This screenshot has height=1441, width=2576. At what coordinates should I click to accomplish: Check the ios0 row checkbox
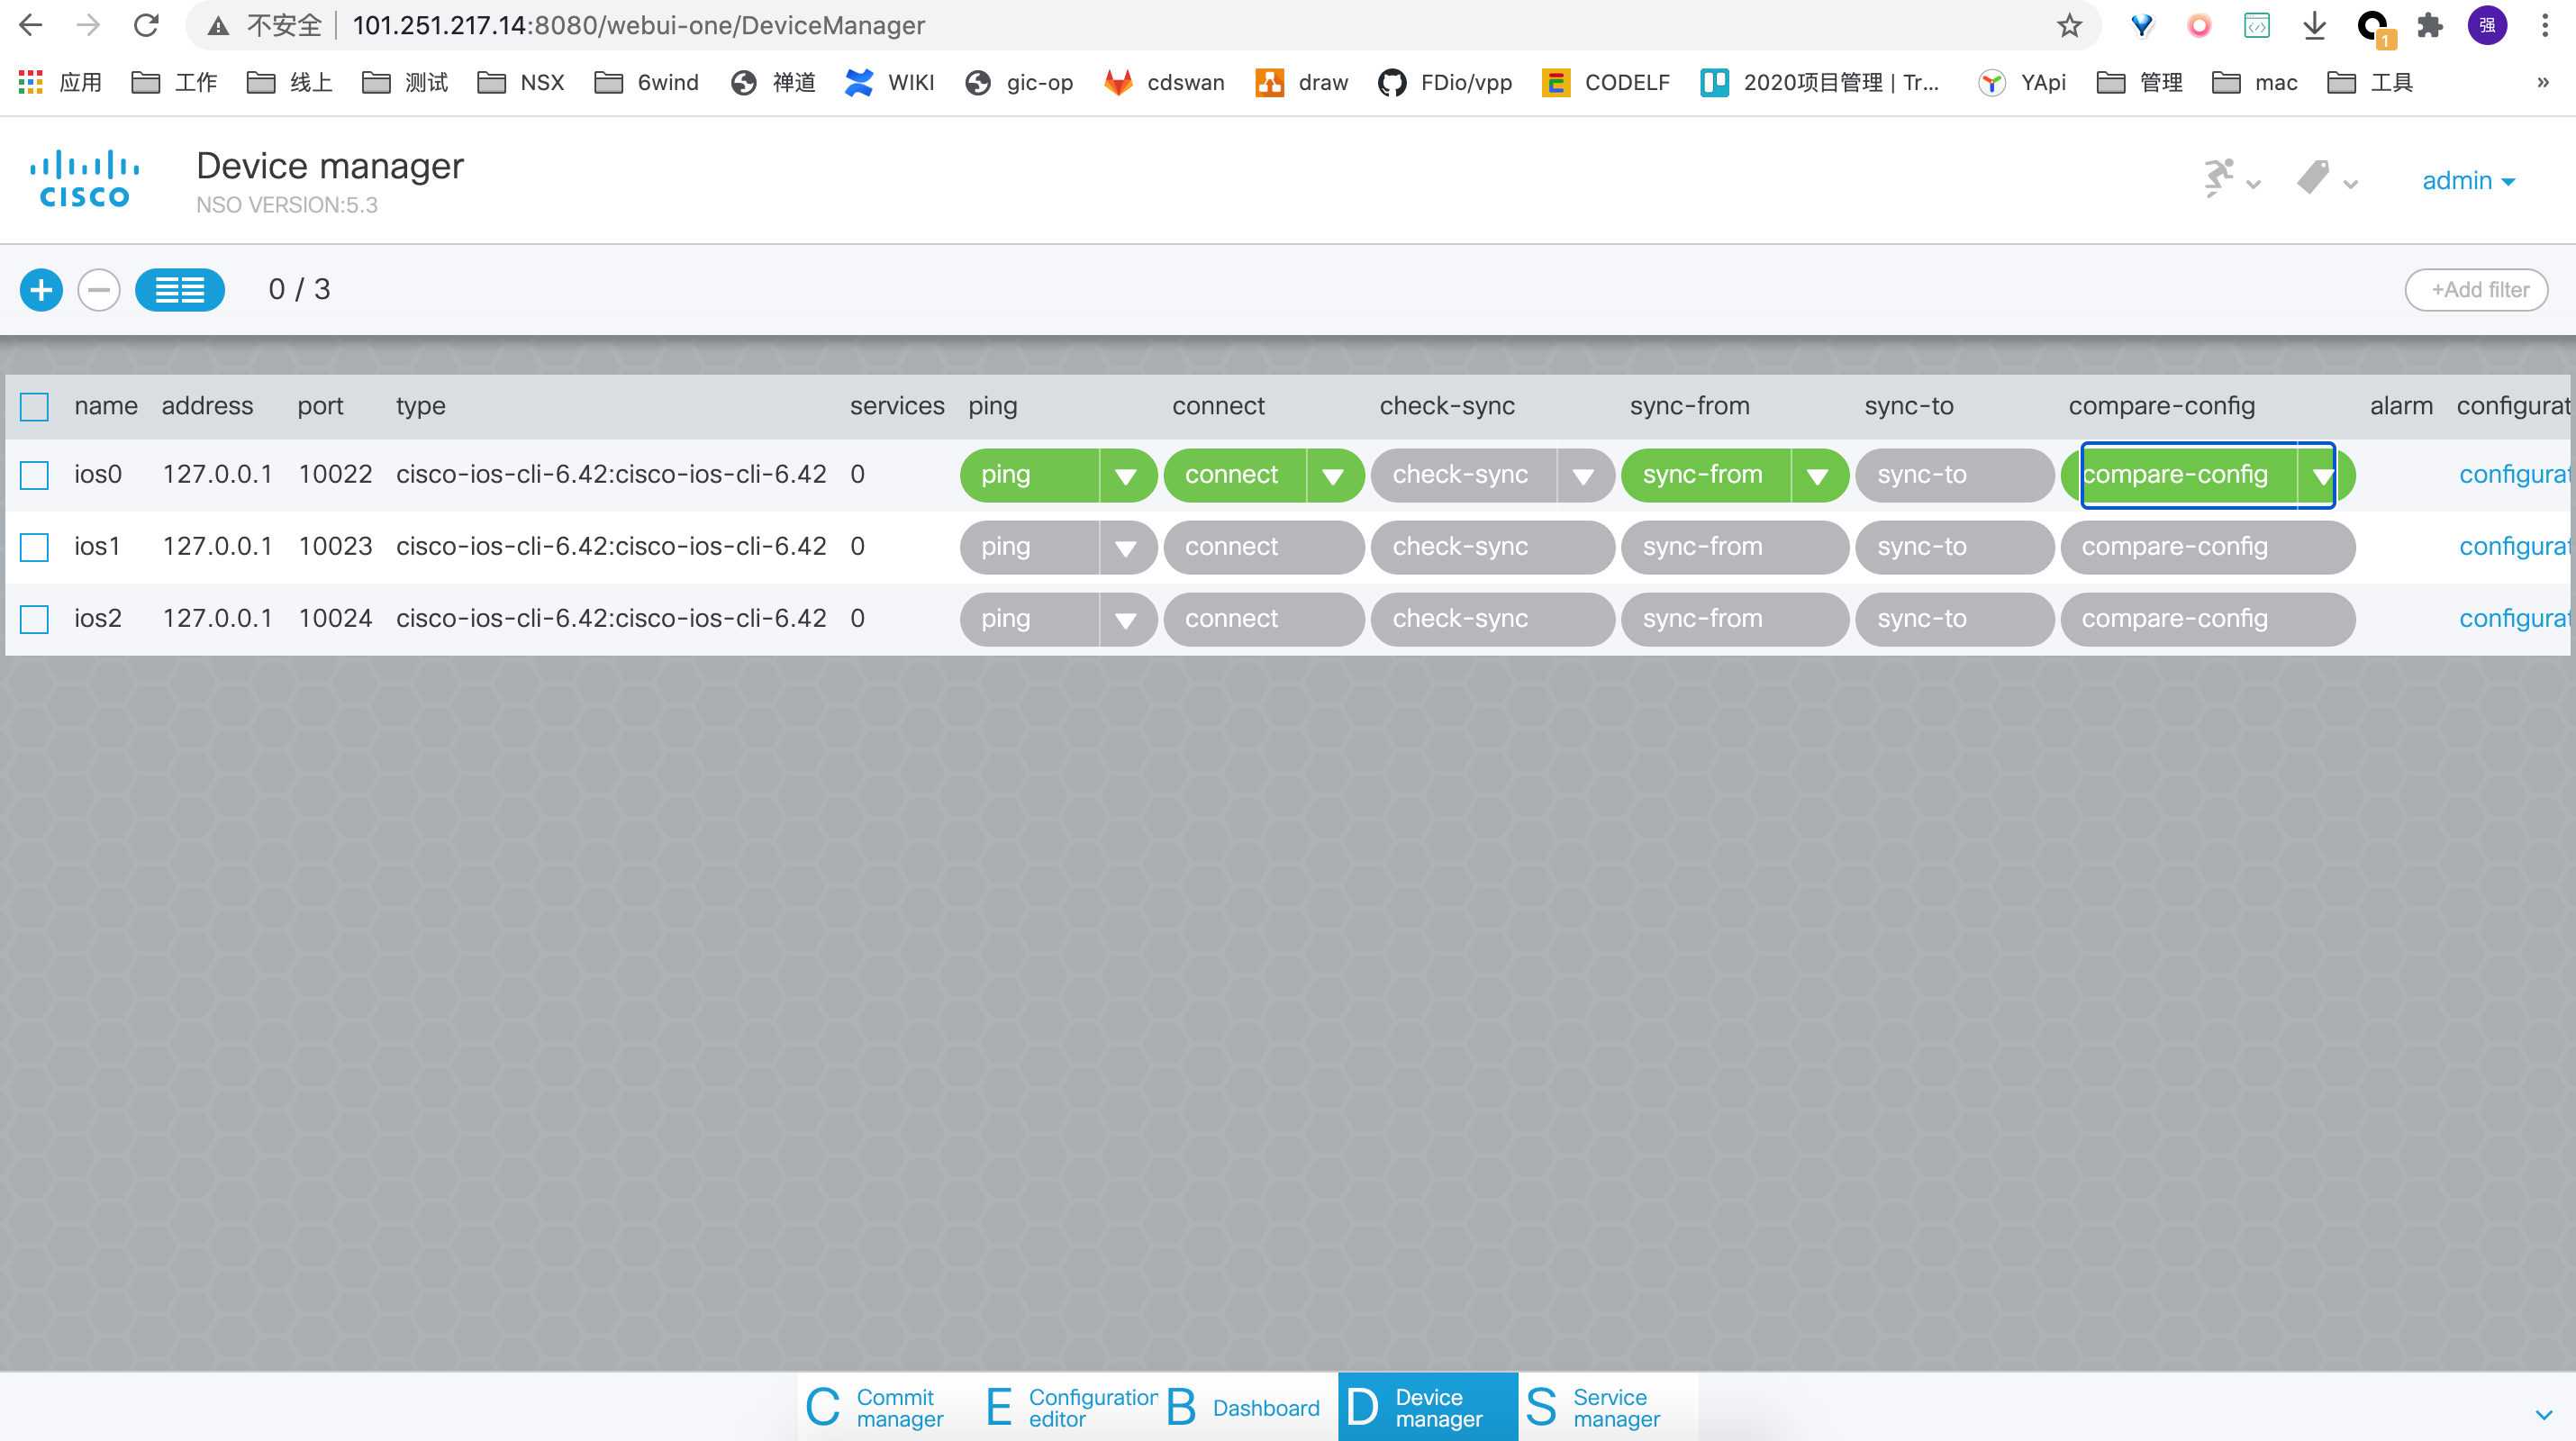click(x=34, y=475)
